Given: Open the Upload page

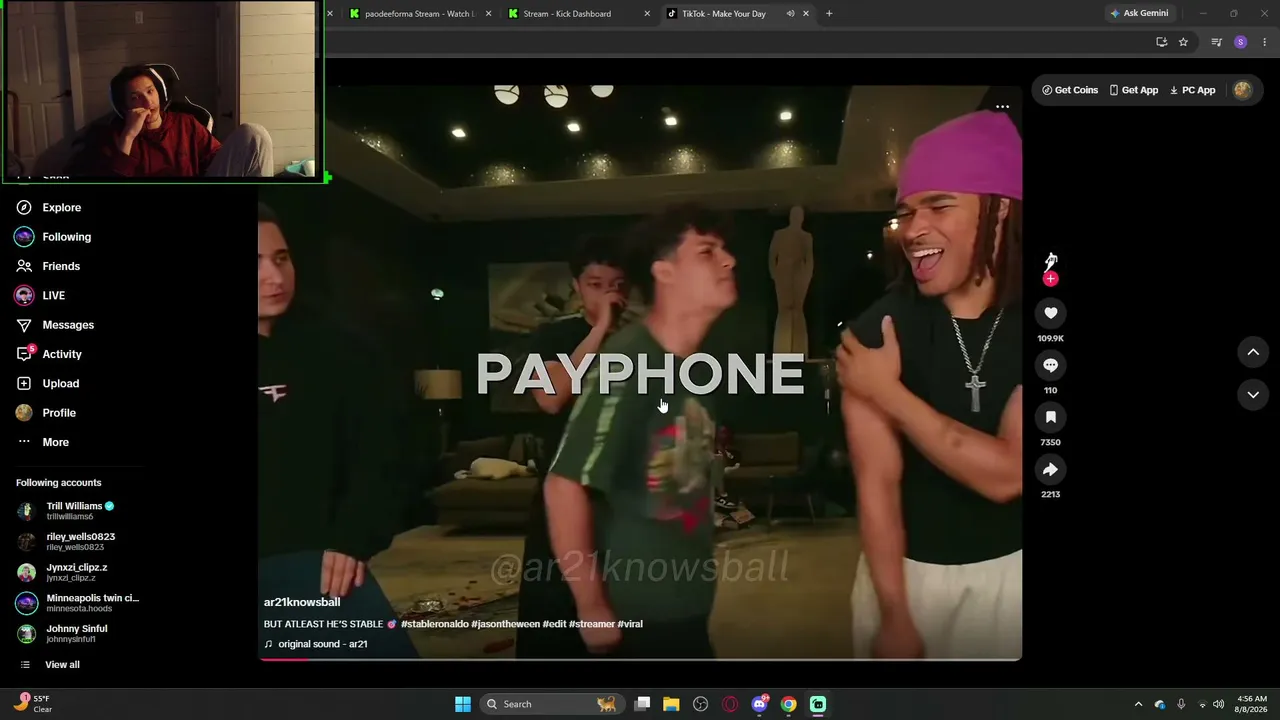Looking at the screenshot, I should pos(49,384).
